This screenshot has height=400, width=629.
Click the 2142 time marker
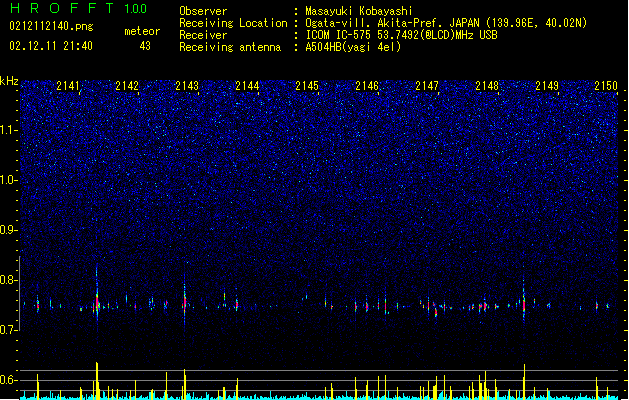[127, 86]
